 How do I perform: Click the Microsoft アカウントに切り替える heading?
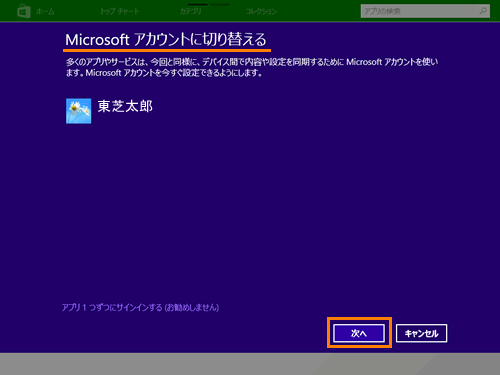pyautogui.click(x=166, y=40)
